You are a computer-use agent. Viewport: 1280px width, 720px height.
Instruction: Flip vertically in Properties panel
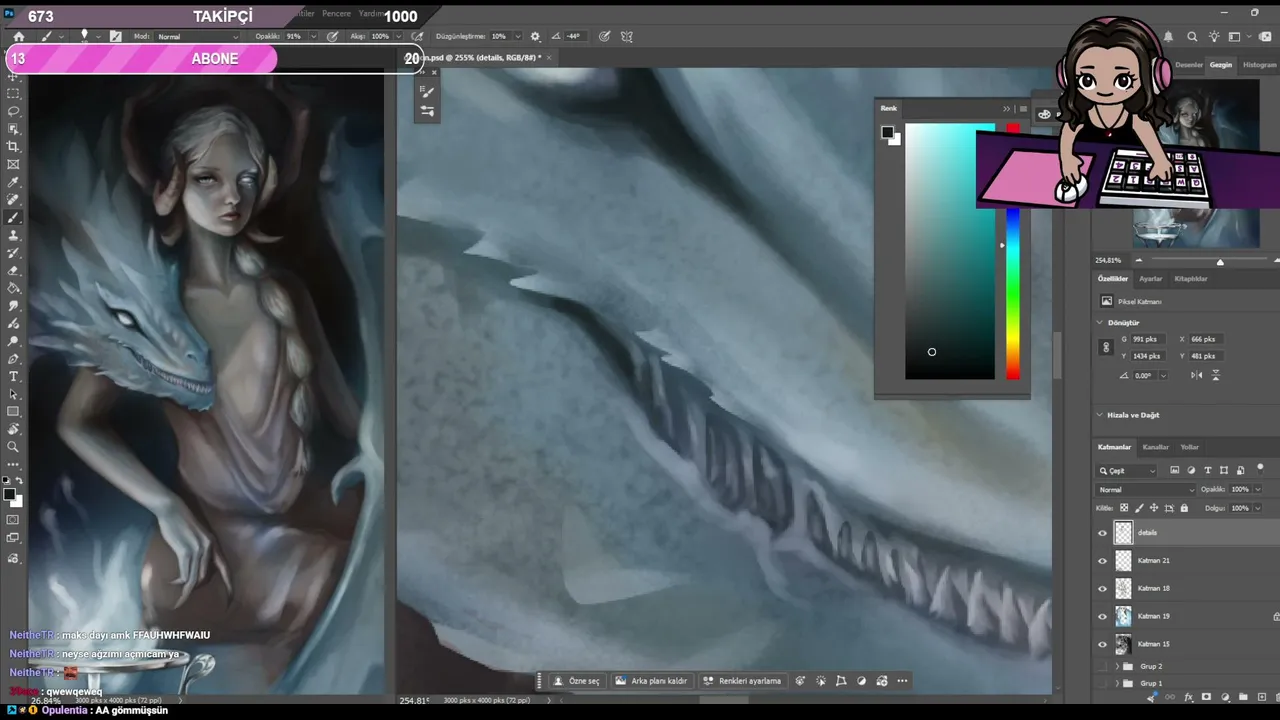[x=1216, y=375]
